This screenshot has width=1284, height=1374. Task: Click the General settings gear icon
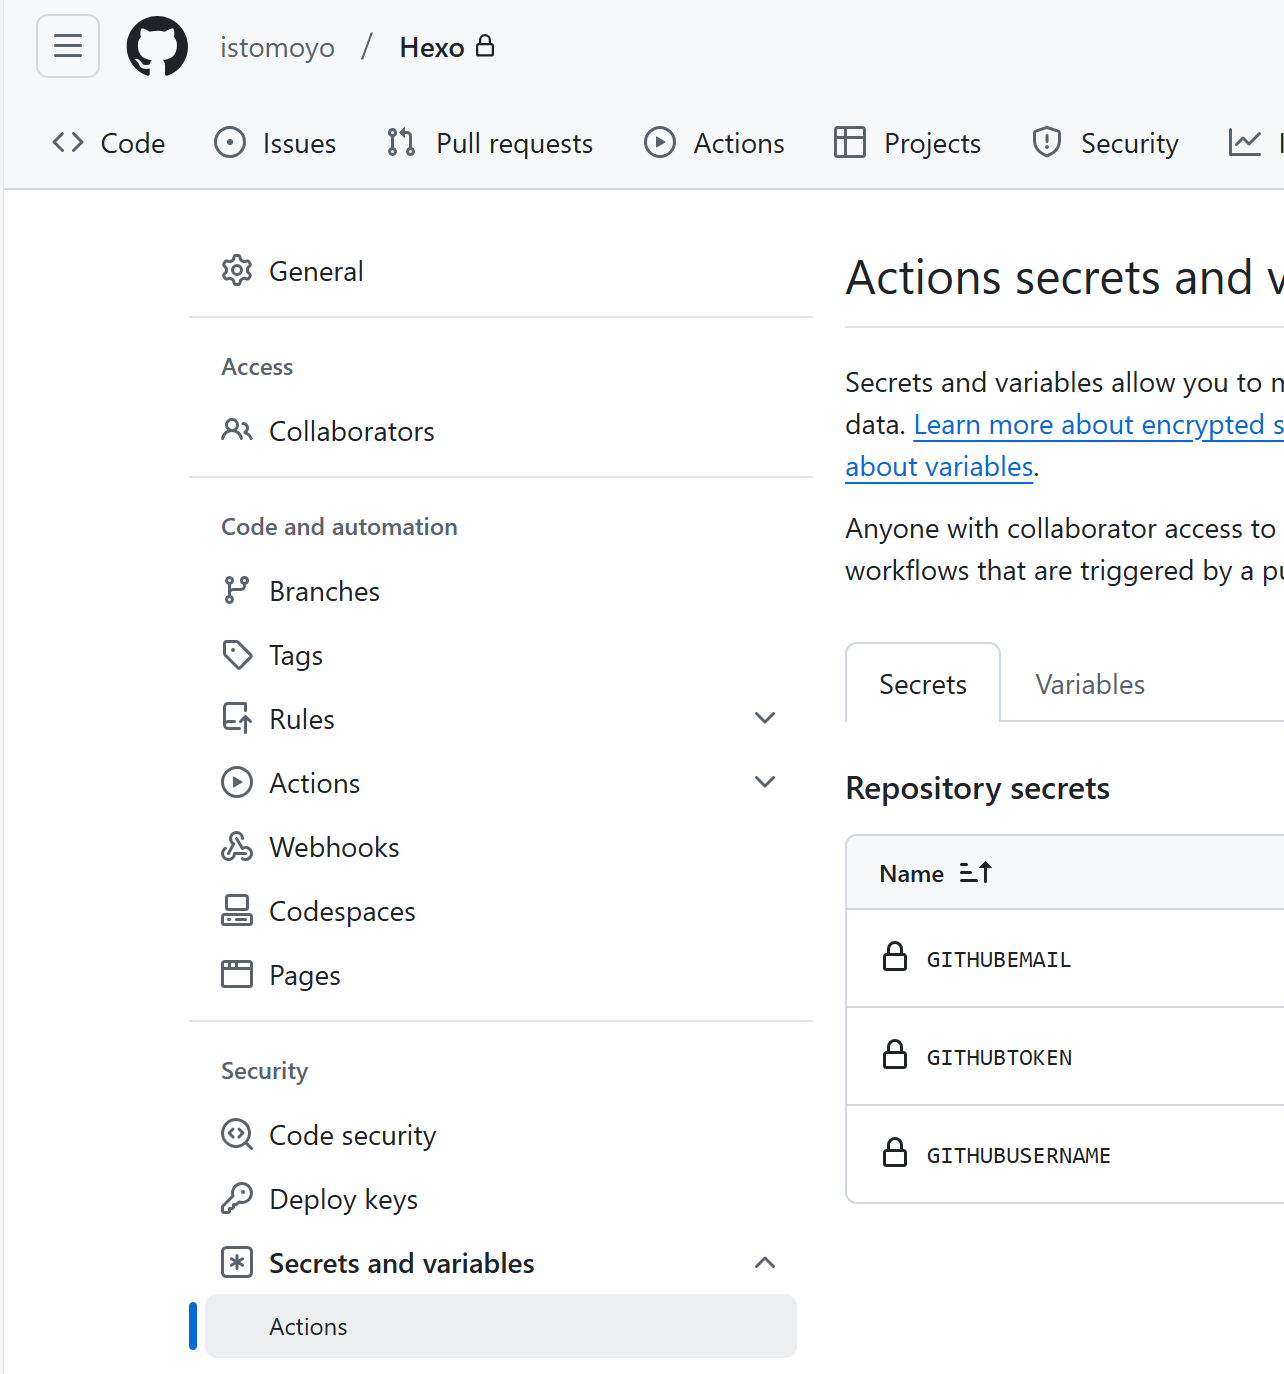tap(237, 271)
